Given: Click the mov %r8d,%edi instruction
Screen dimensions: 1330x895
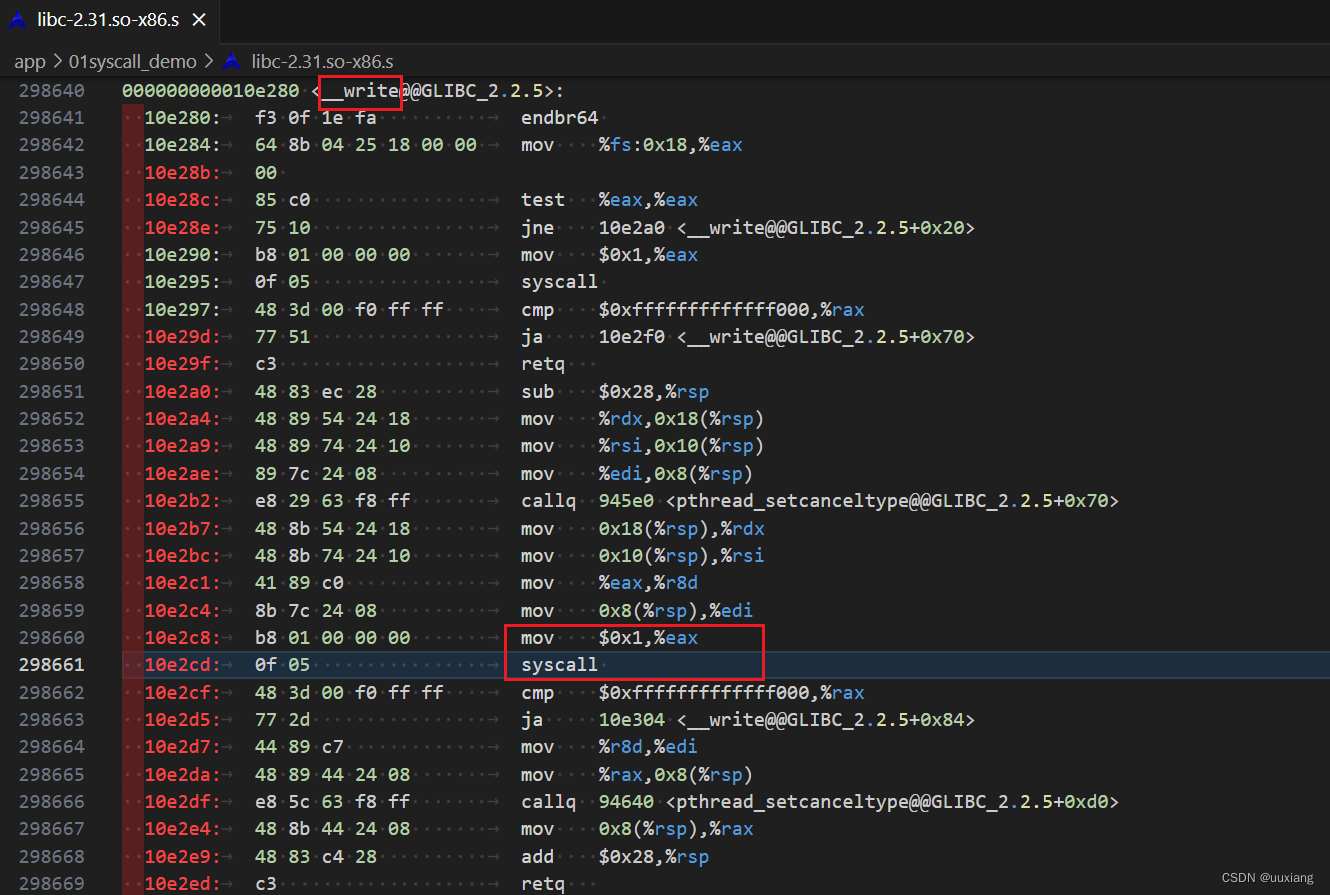Looking at the screenshot, I should (609, 747).
